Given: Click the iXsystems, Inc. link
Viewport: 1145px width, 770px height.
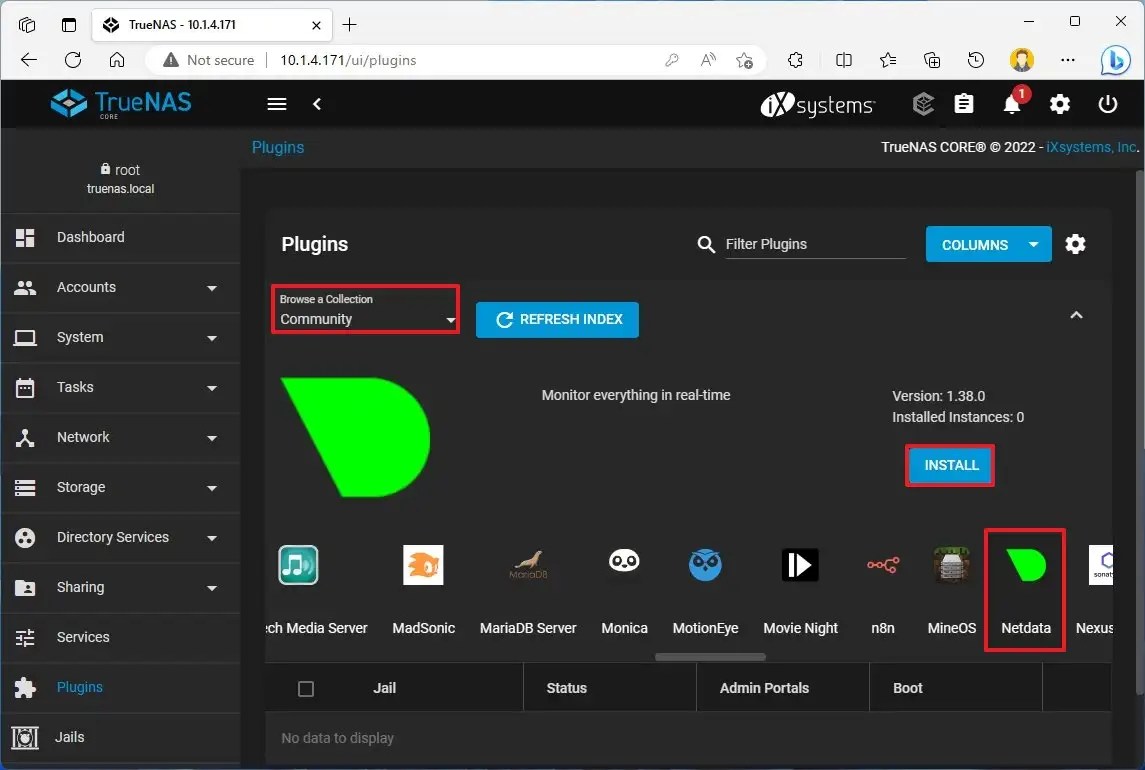Looking at the screenshot, I should coord(1090,146).
